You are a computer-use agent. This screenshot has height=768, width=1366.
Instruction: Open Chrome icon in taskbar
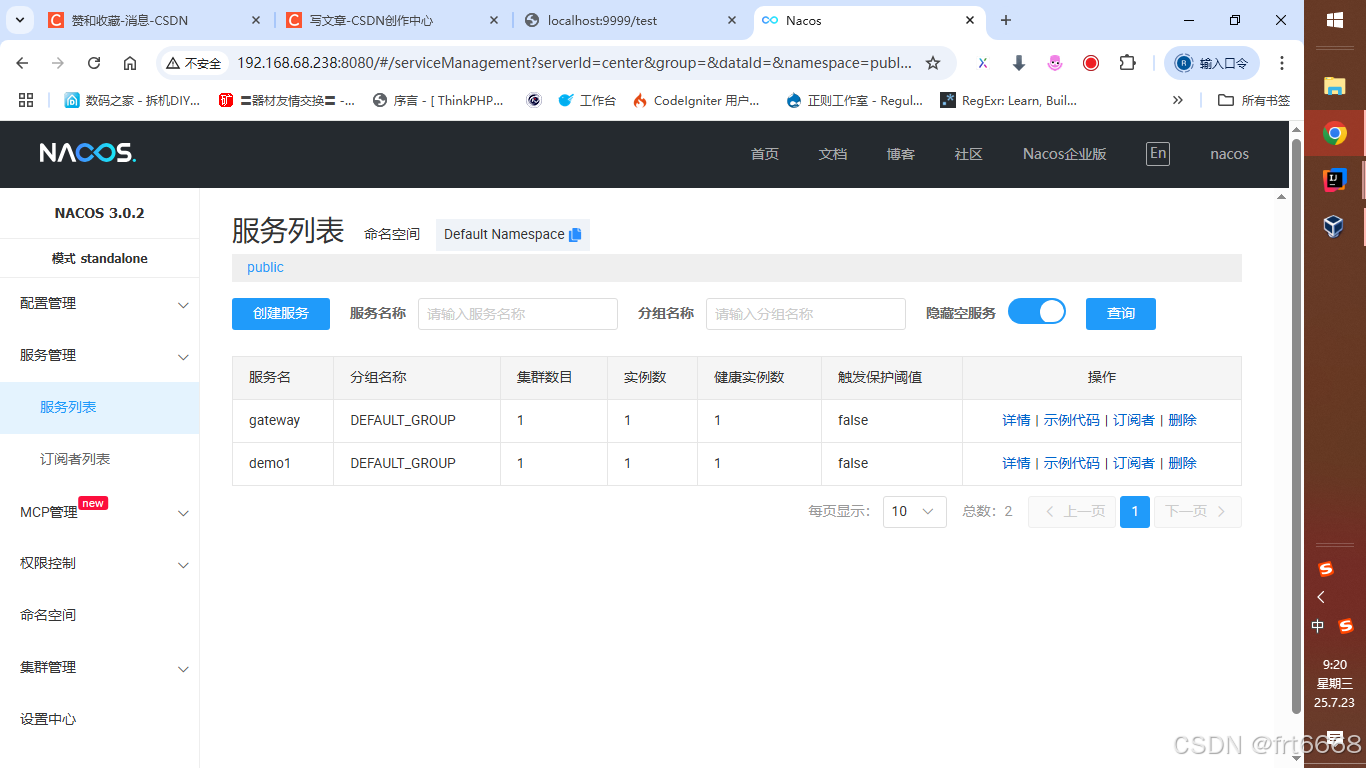pos(1335,133)
